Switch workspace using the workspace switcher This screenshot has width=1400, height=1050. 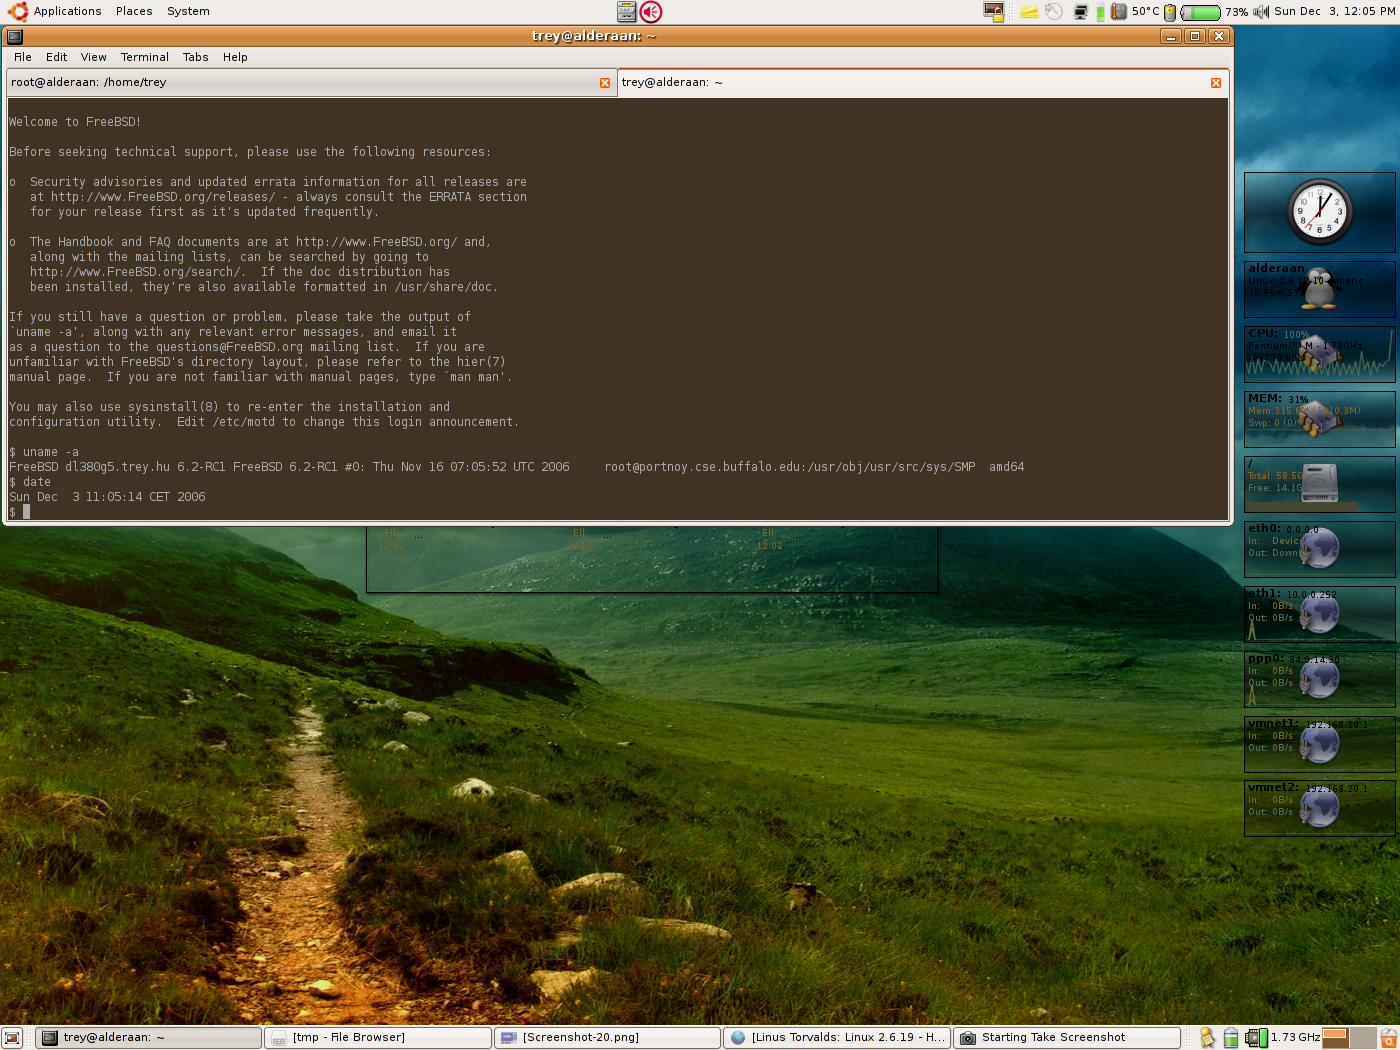1349,1038
